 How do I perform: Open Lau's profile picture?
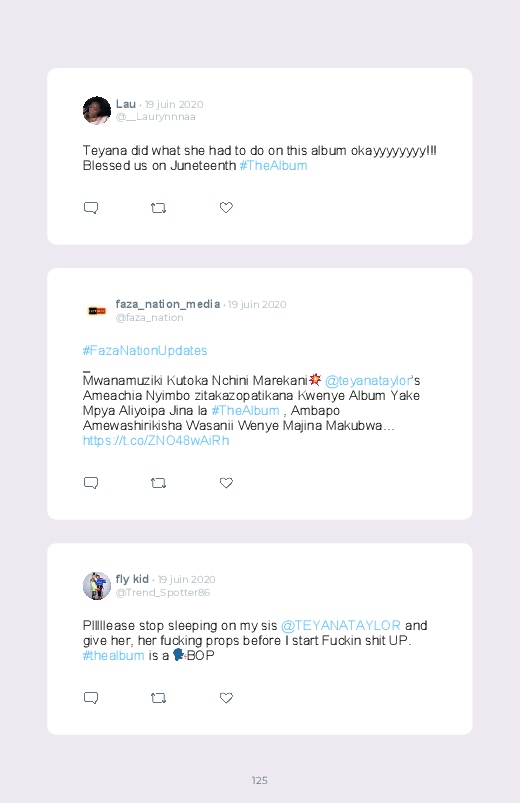97,110
